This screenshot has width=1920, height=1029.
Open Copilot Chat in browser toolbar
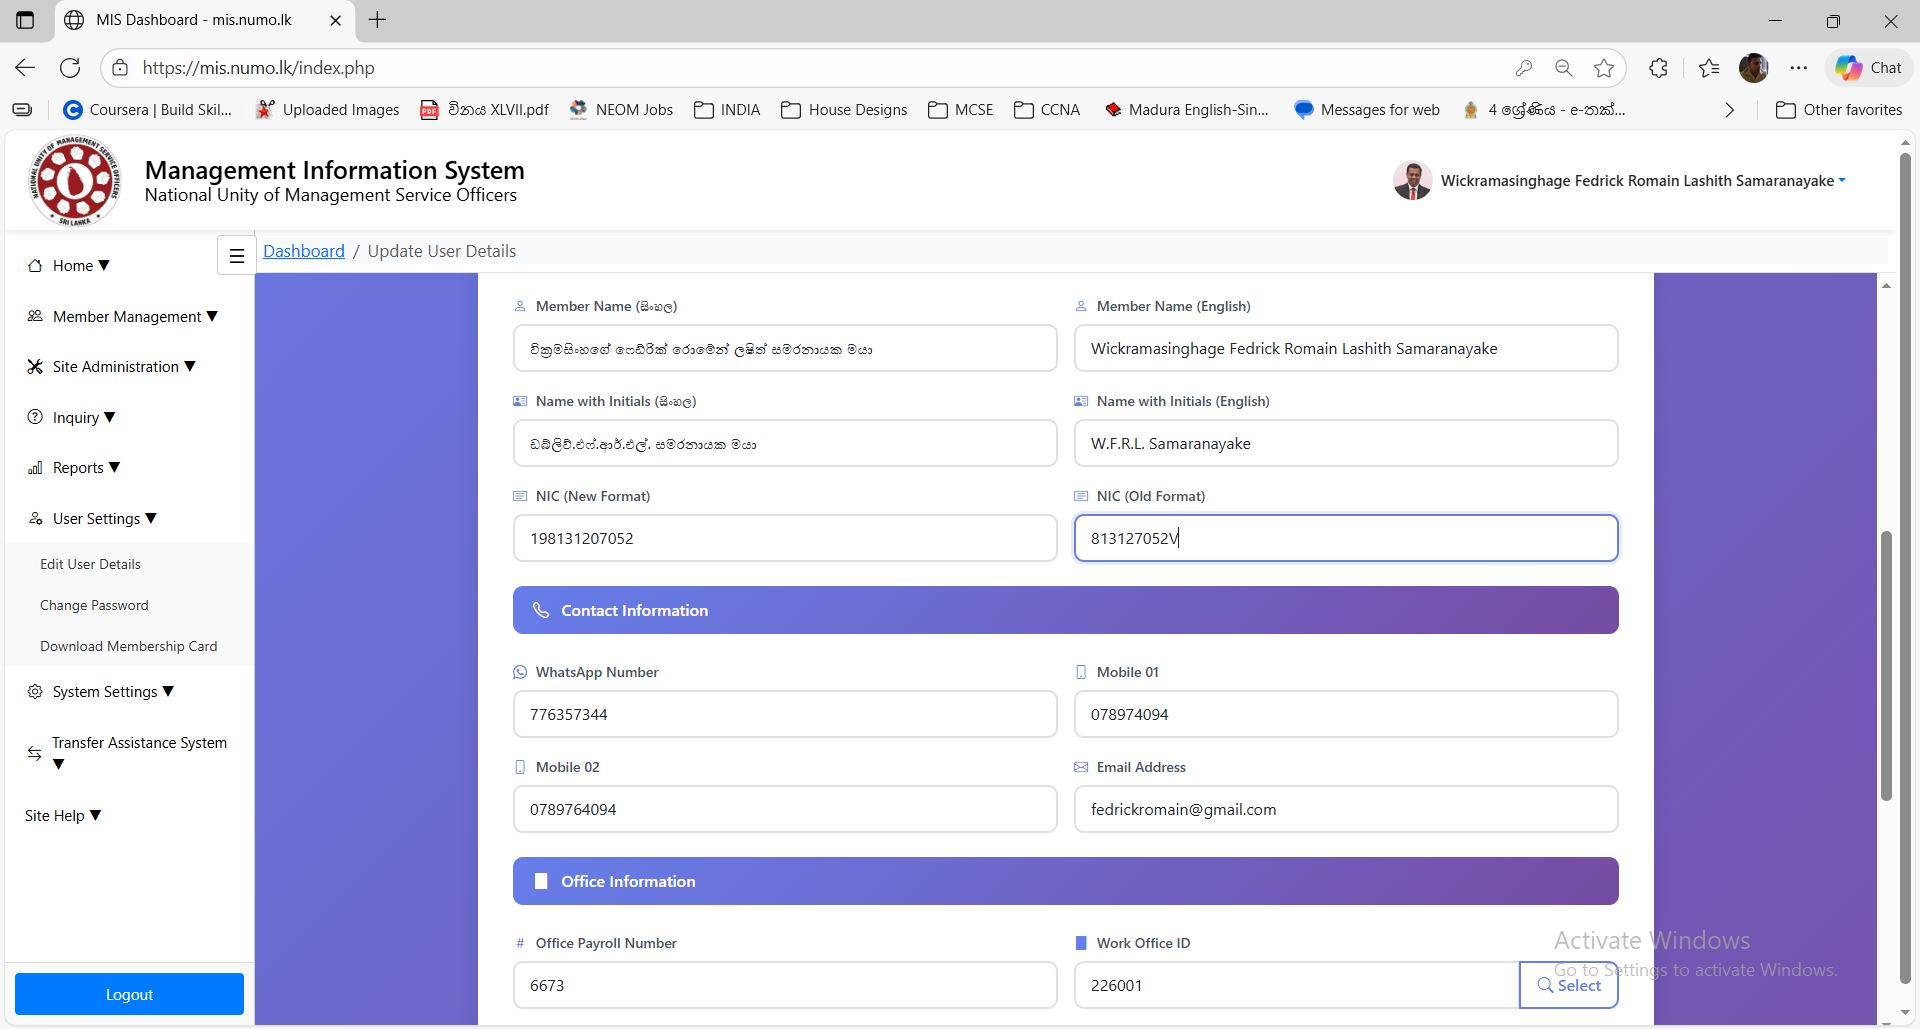[1868, 68]
